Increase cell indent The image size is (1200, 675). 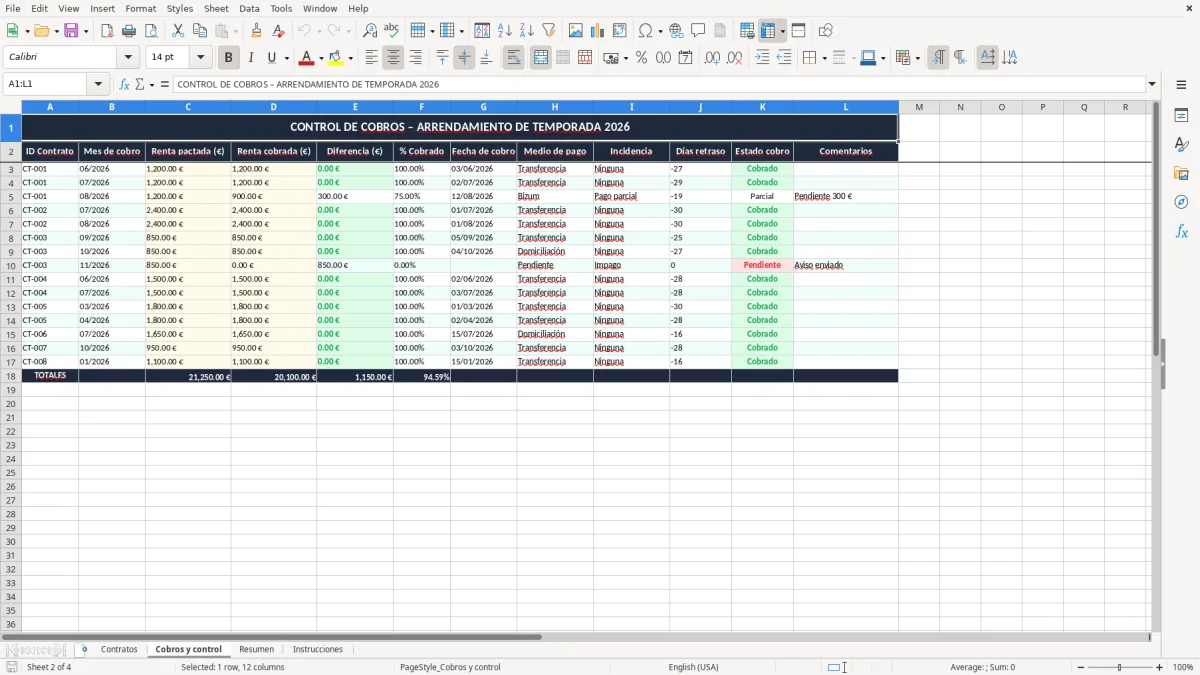point(762,58)
